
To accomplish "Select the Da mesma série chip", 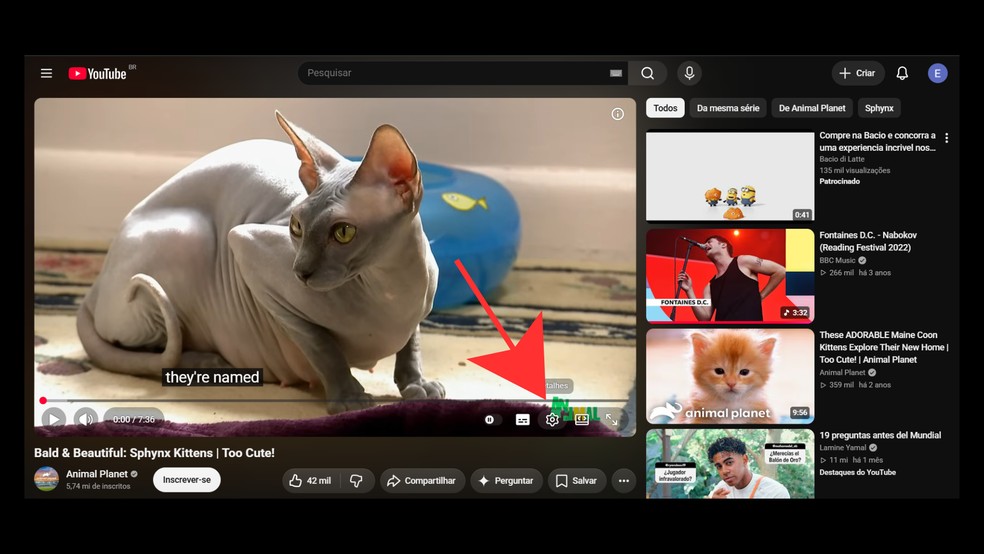I will tap(728, 108).
